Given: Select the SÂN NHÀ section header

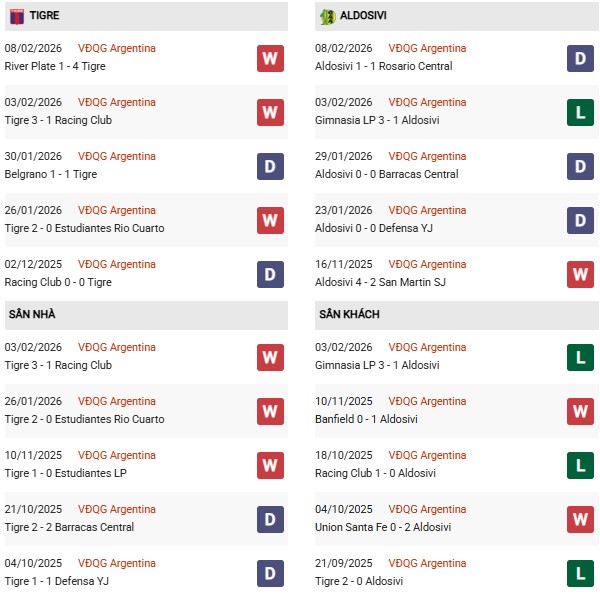Looking at the screenshot, I should [x=32, y=314].
